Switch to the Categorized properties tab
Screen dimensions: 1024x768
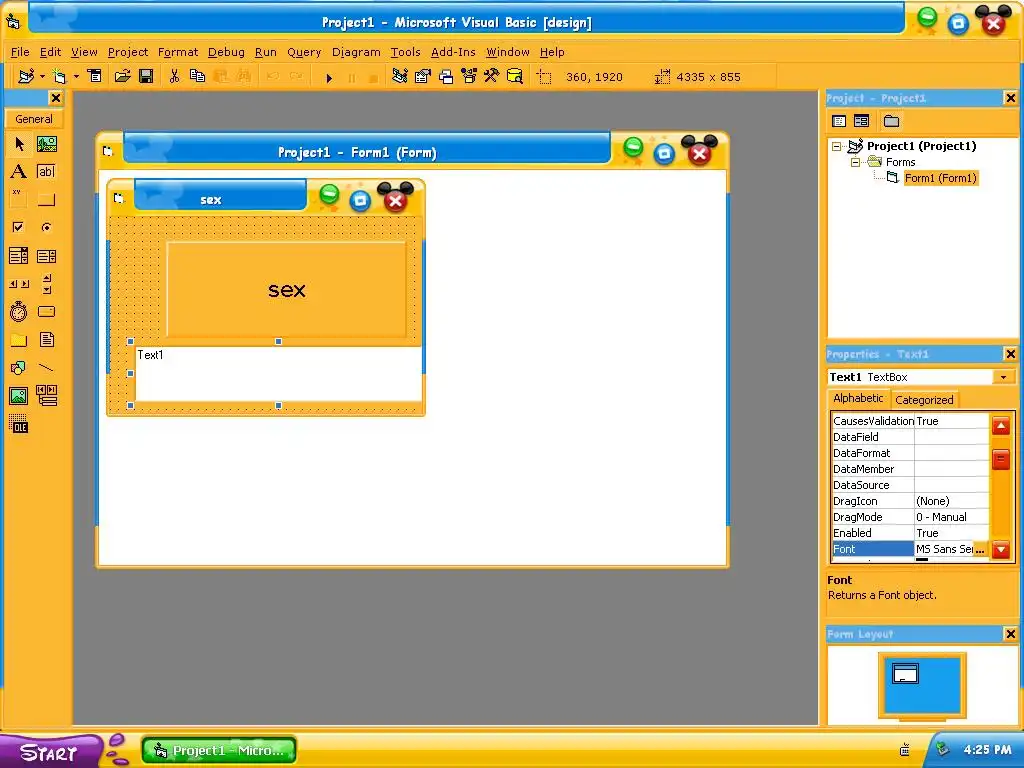[924, 400]
